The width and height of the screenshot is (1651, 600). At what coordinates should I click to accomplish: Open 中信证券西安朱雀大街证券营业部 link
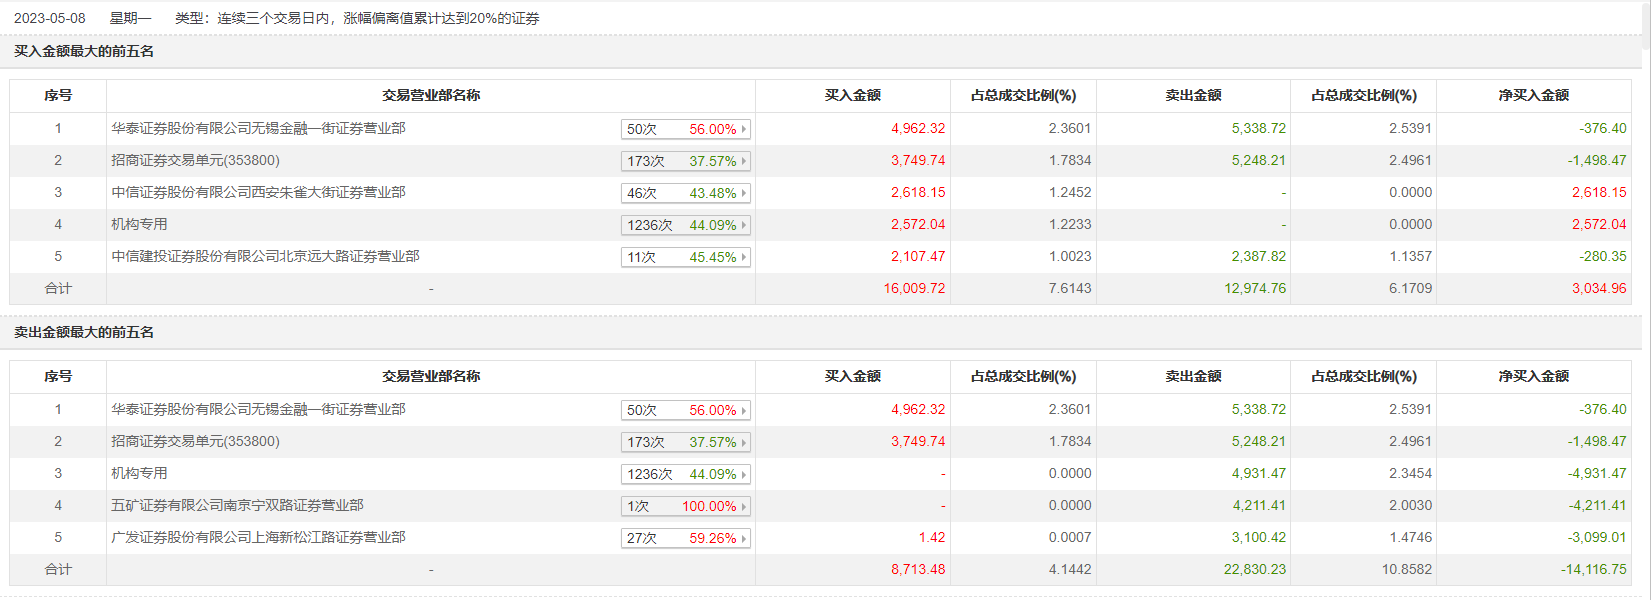[258, 193]
